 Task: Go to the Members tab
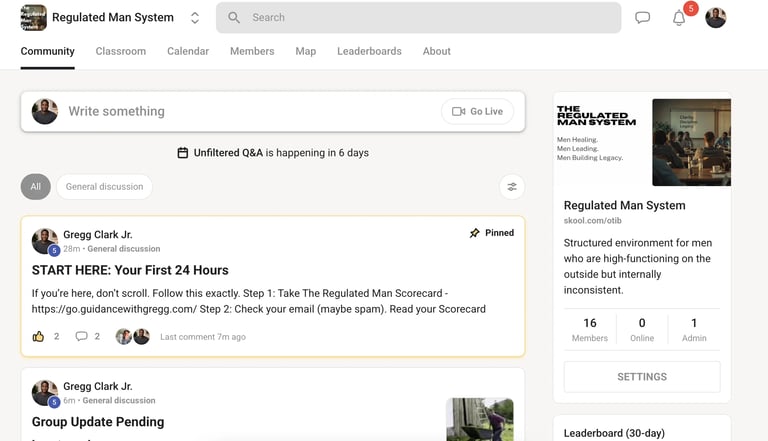(x=252, y=51)
